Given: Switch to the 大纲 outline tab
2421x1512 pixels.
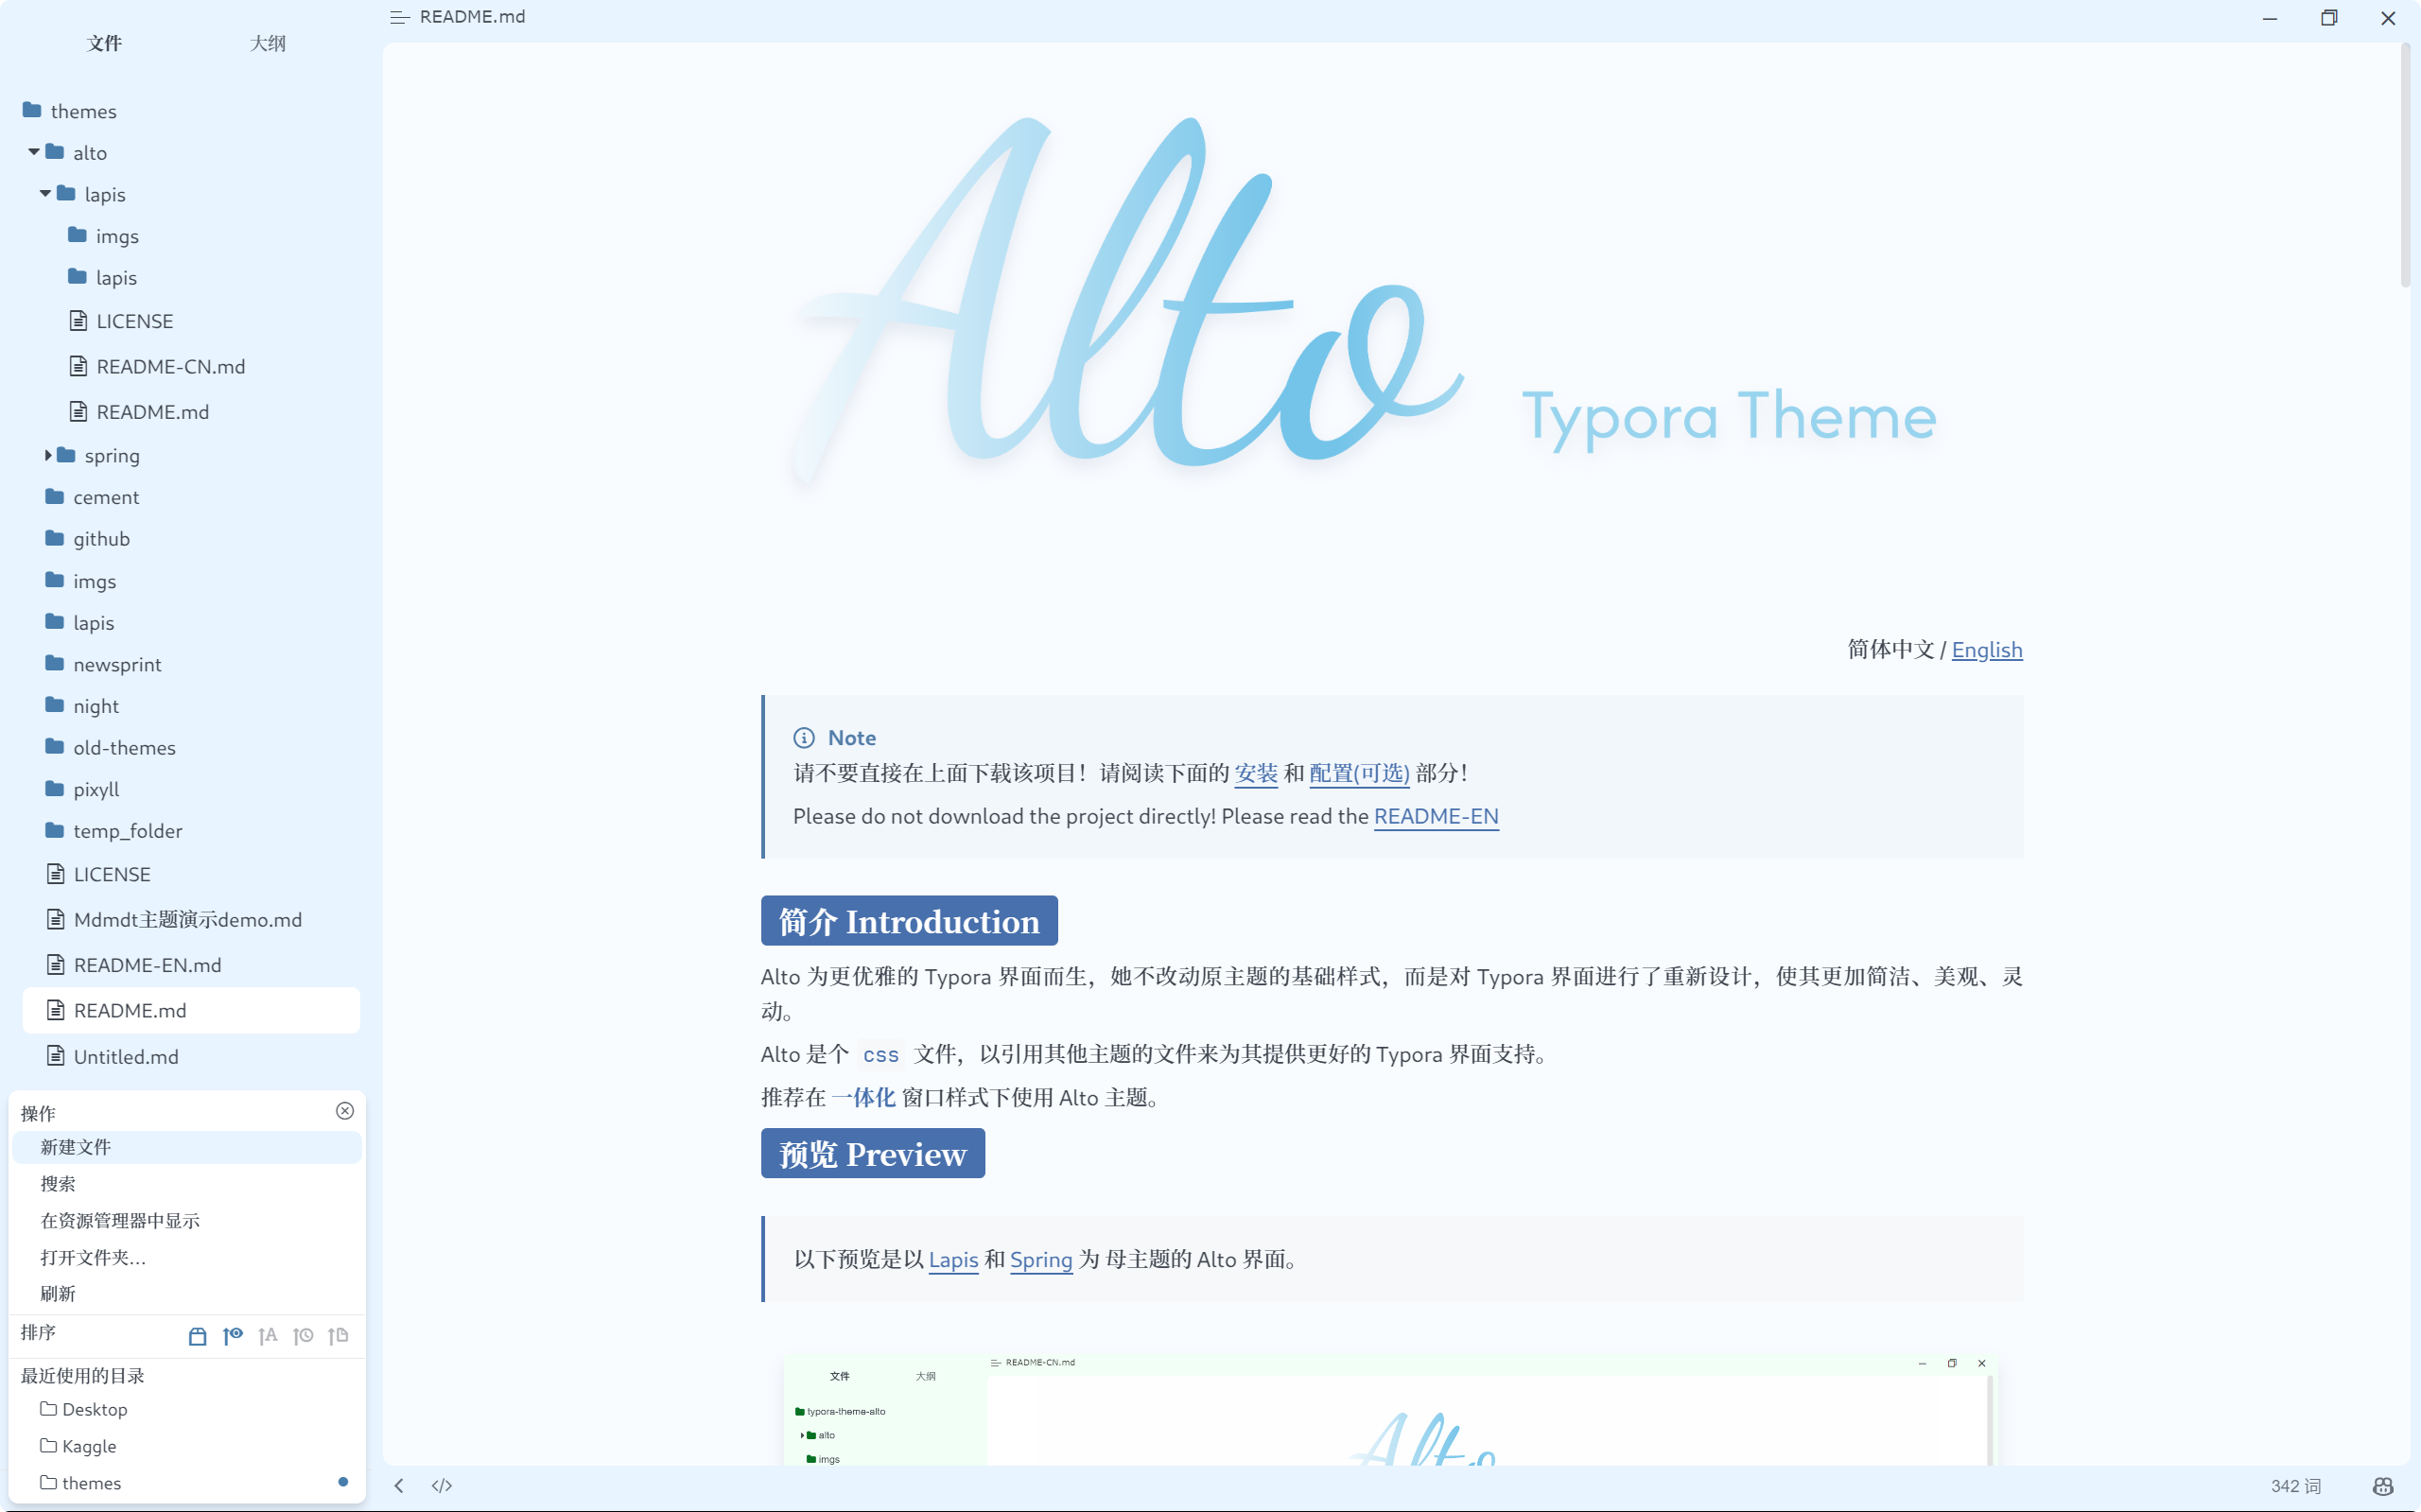Looking at the screenshot, I should coord(267,43).
